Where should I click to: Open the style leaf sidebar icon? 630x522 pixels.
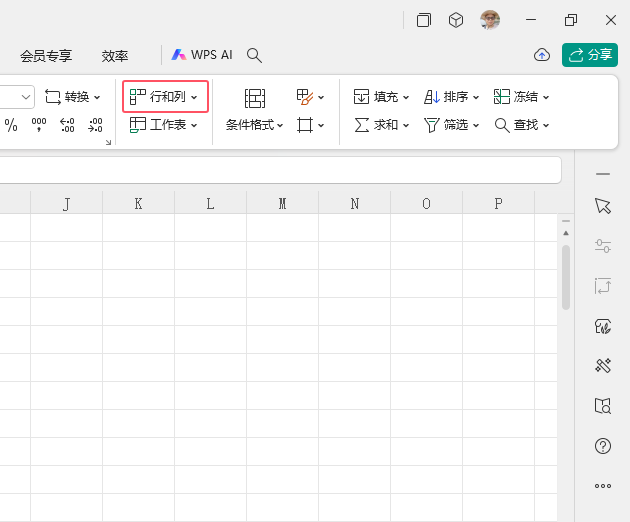(603, 326)
